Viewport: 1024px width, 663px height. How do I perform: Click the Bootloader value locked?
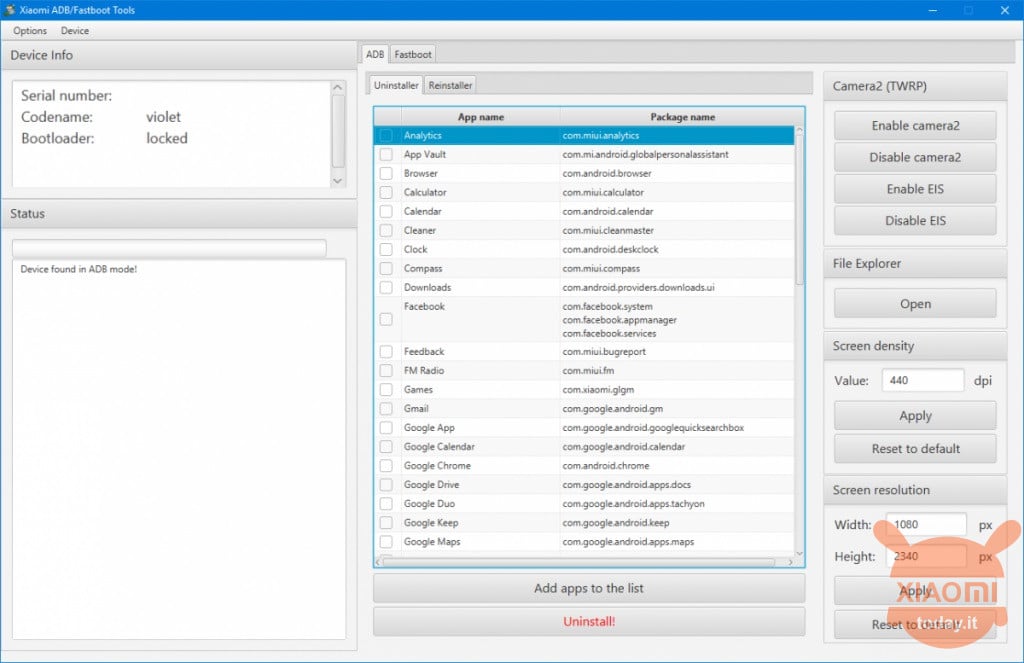[167, 138]
